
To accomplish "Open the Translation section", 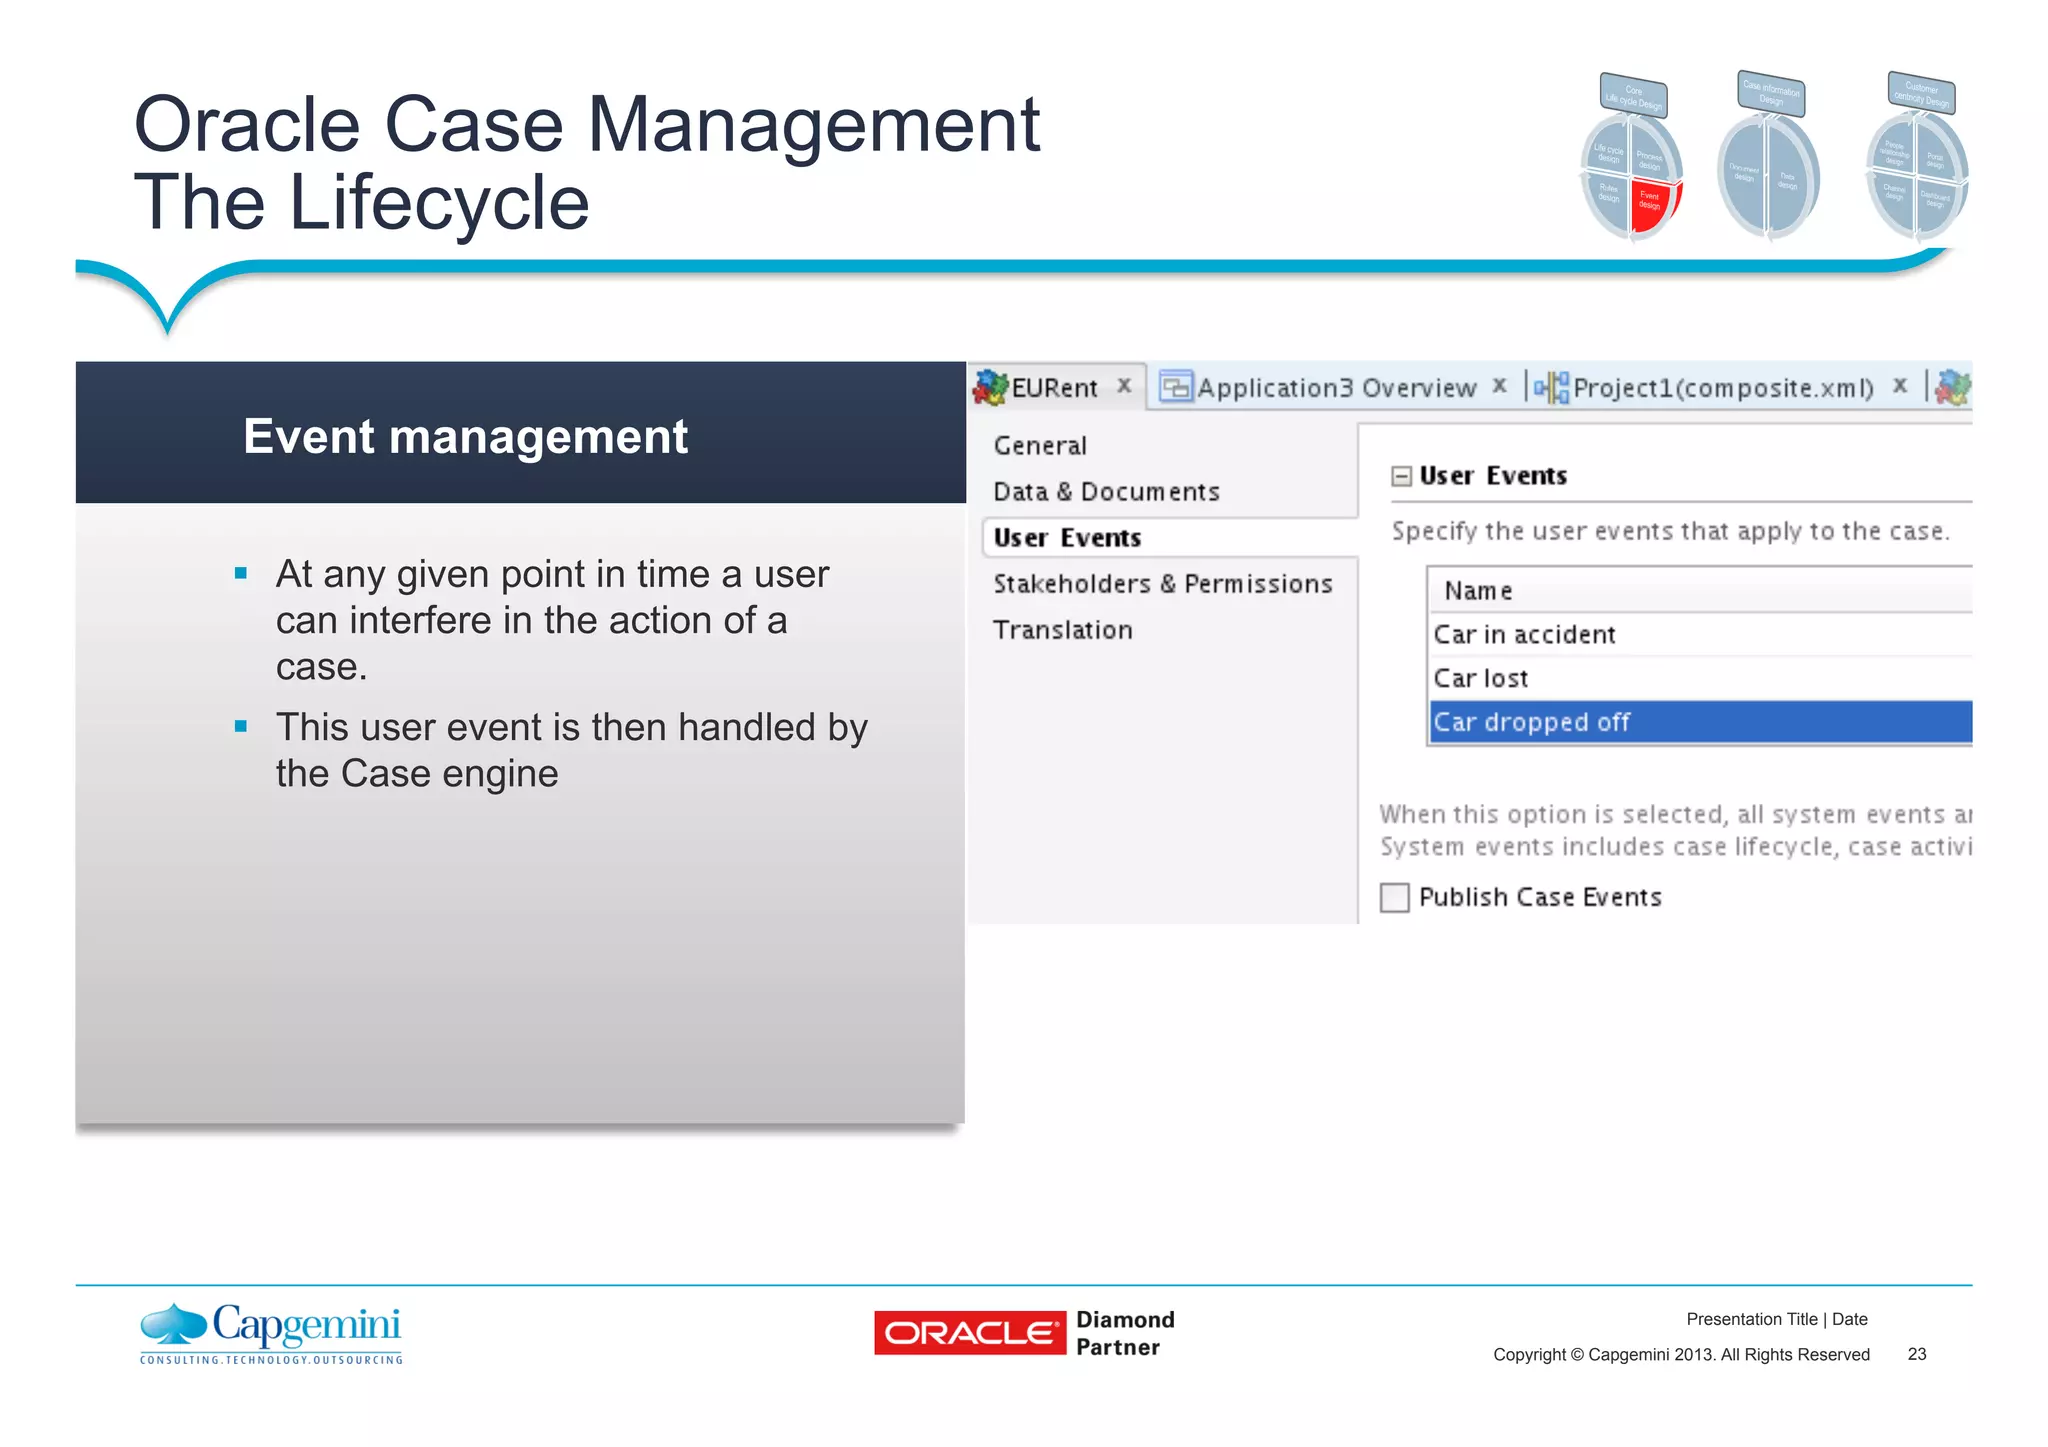I will click(1062, 630).
